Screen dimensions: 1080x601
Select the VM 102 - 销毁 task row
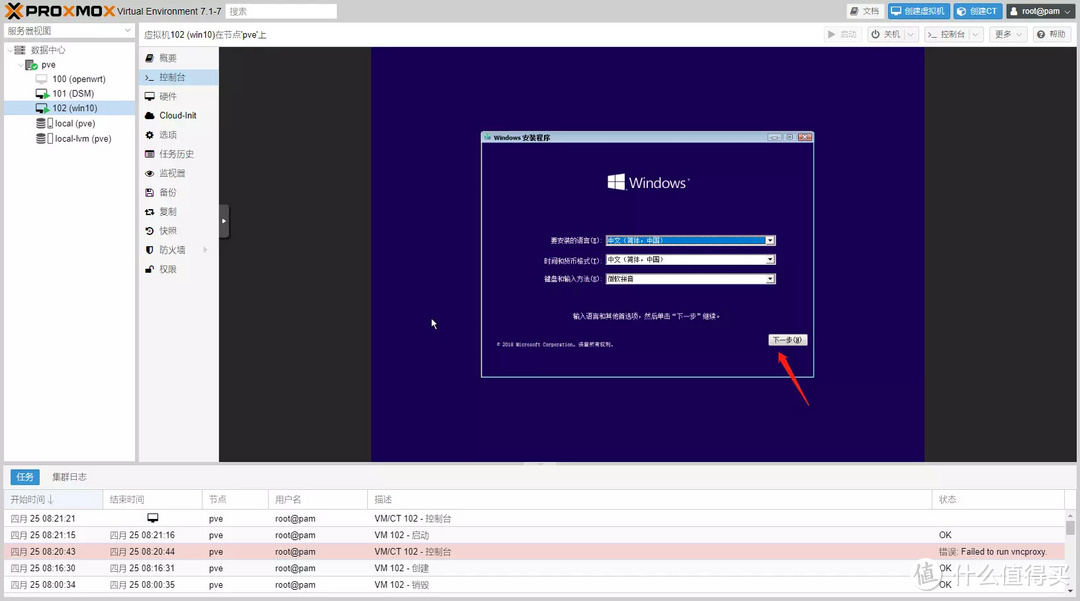click(x=534, y=584)
